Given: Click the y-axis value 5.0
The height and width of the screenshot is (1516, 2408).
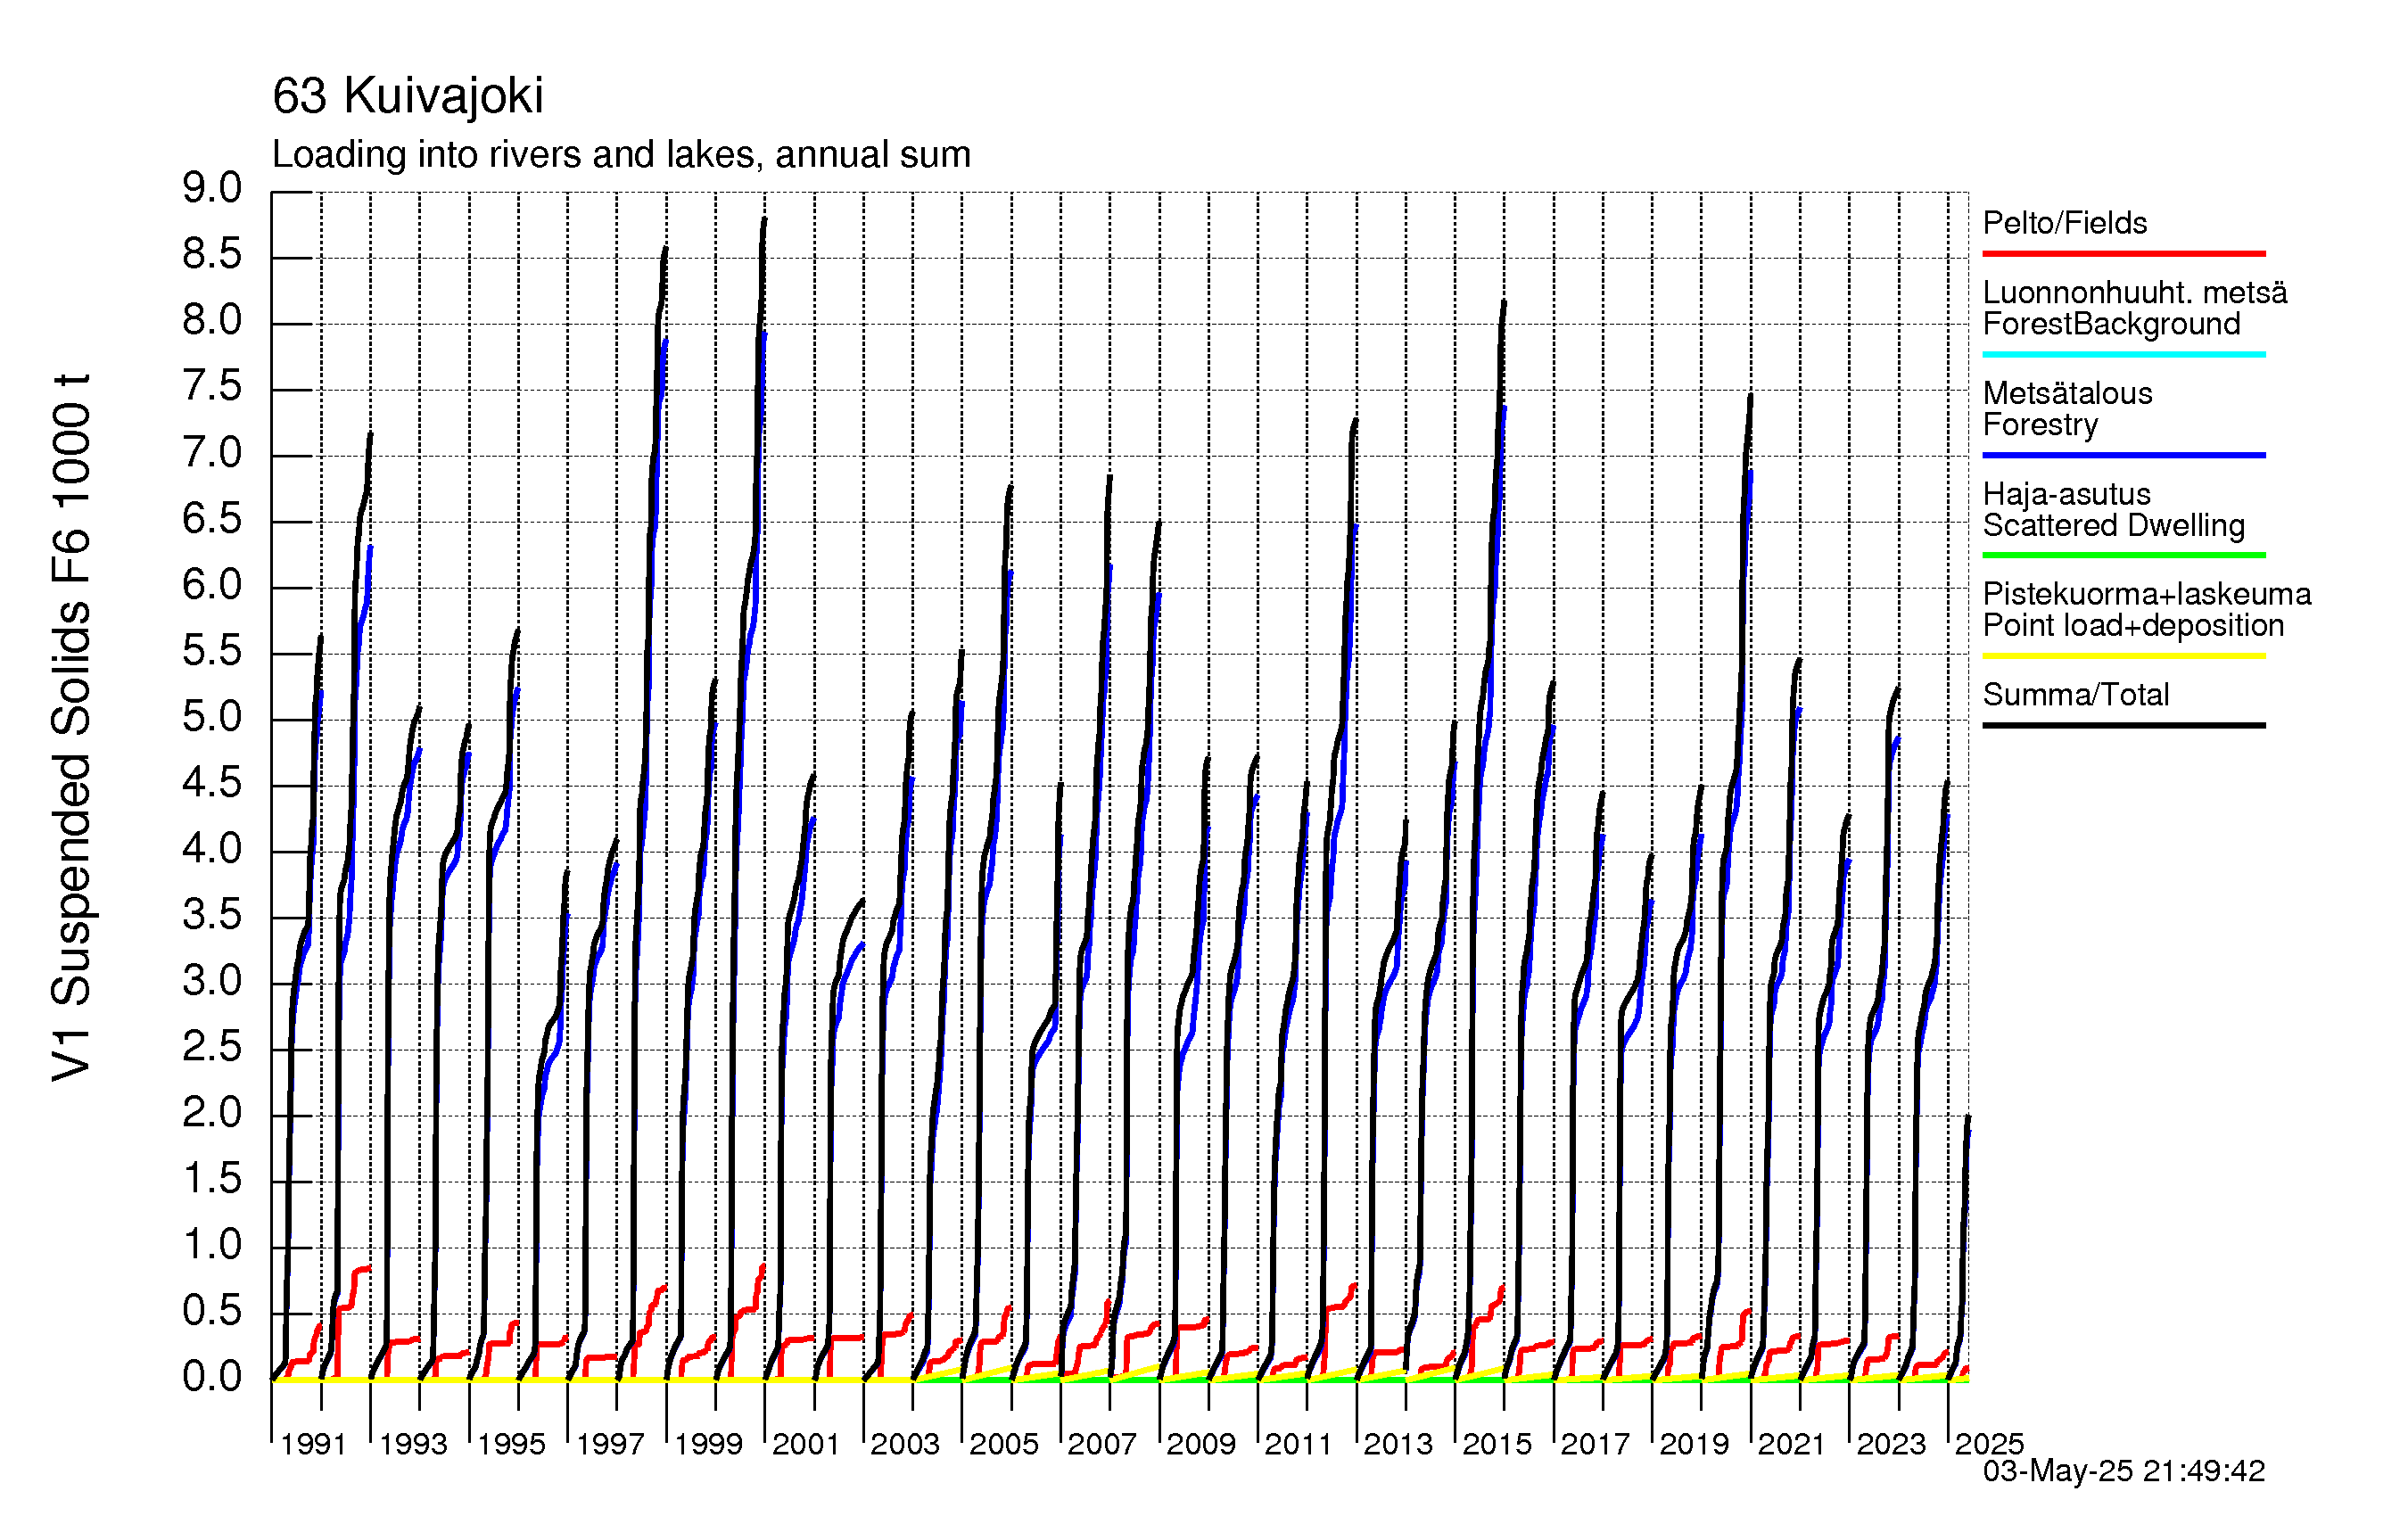Looking at the screenshot, I should tap(212, 716).
